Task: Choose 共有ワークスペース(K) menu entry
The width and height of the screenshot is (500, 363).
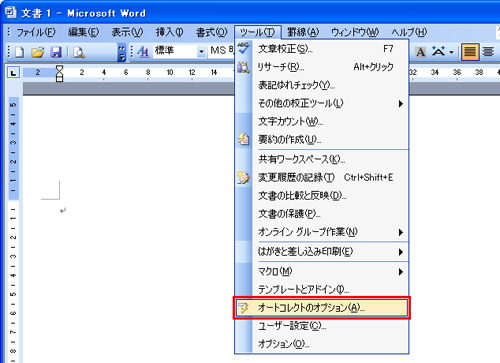Action: point(322,159)
